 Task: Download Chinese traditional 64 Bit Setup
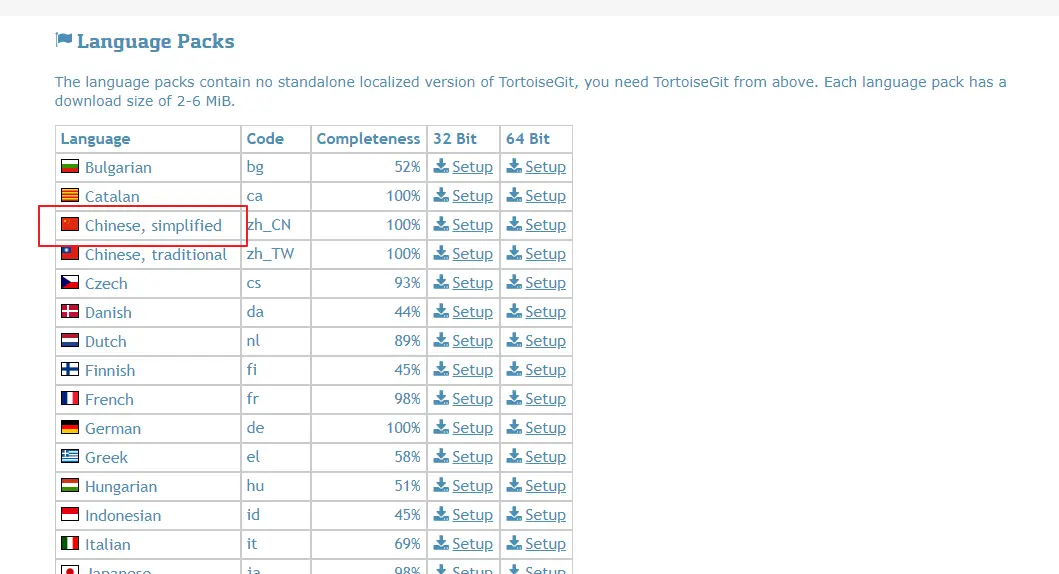[536, 254]
